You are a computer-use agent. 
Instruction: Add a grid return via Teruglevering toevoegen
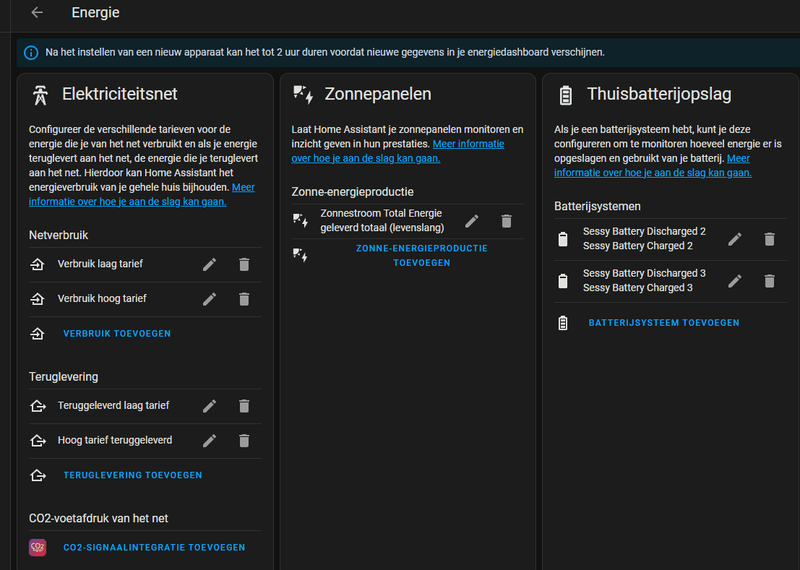[132, 475]
